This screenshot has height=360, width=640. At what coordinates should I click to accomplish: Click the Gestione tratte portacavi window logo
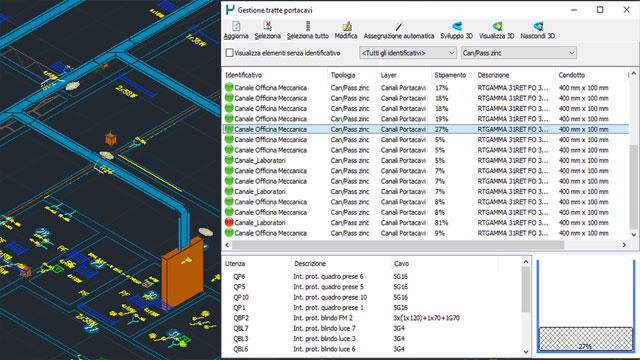[x=230, y=10]
